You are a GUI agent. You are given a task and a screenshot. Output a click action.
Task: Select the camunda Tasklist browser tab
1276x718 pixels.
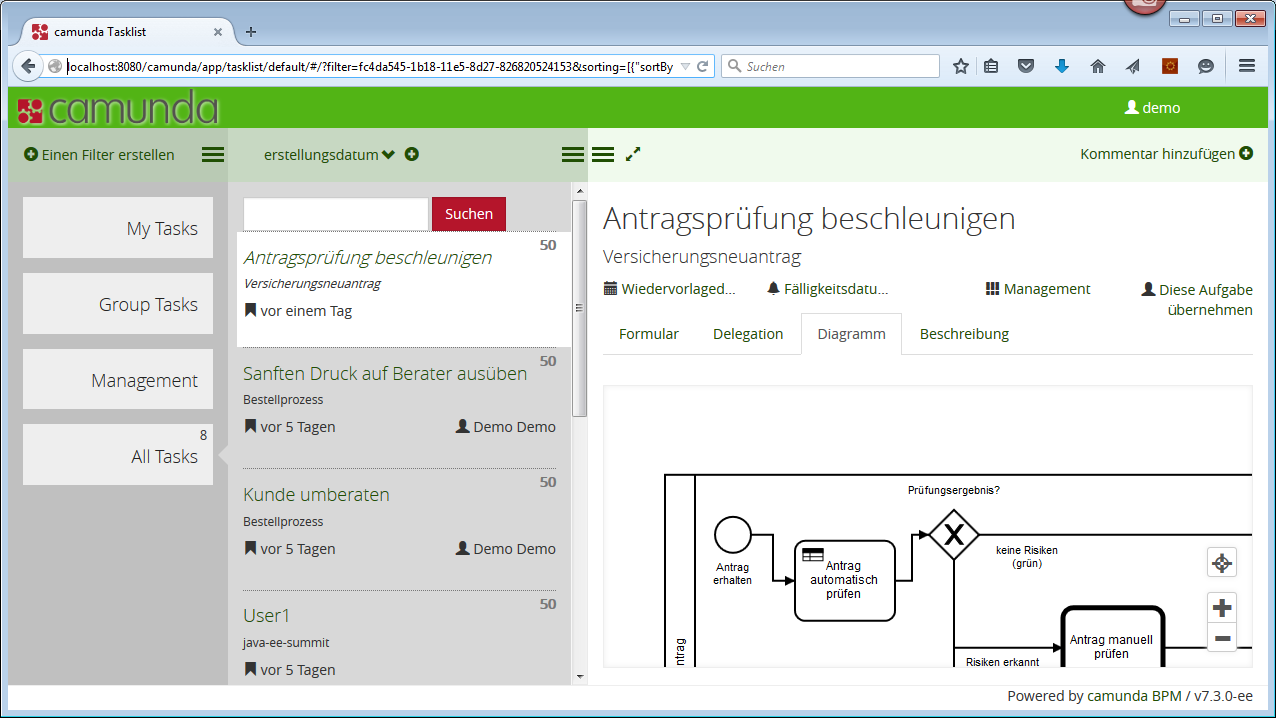point(128,32)
